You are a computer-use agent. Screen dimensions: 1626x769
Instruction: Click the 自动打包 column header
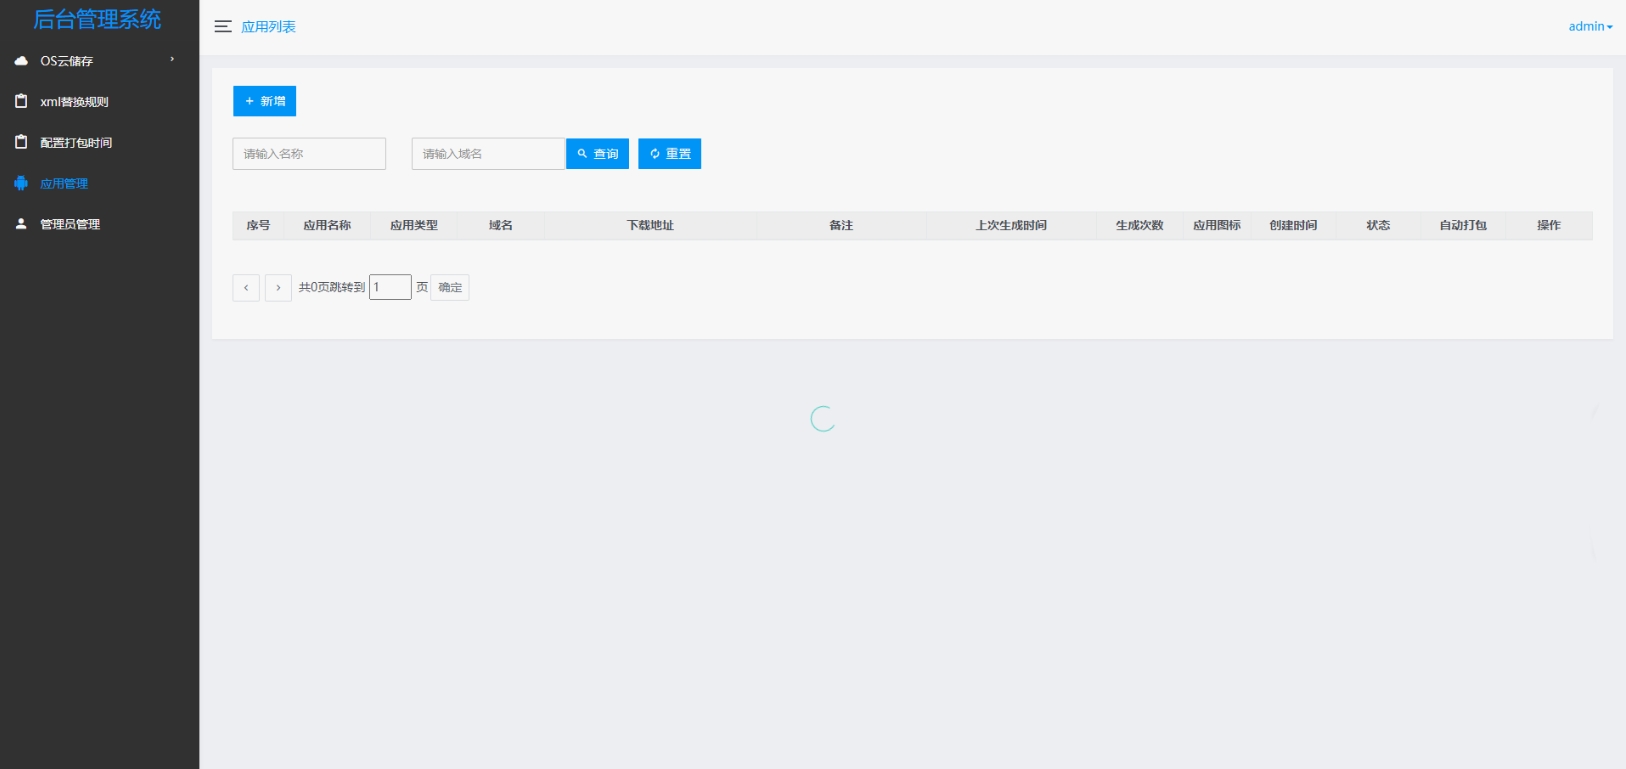[1463, 226]
